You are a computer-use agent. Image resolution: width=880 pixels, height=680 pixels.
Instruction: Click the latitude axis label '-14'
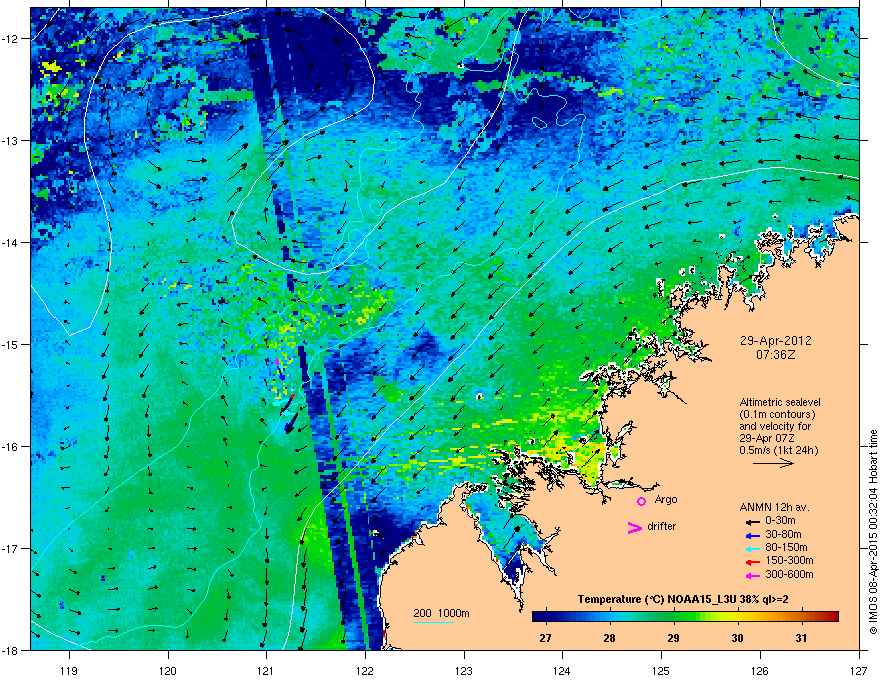(11, 243)
